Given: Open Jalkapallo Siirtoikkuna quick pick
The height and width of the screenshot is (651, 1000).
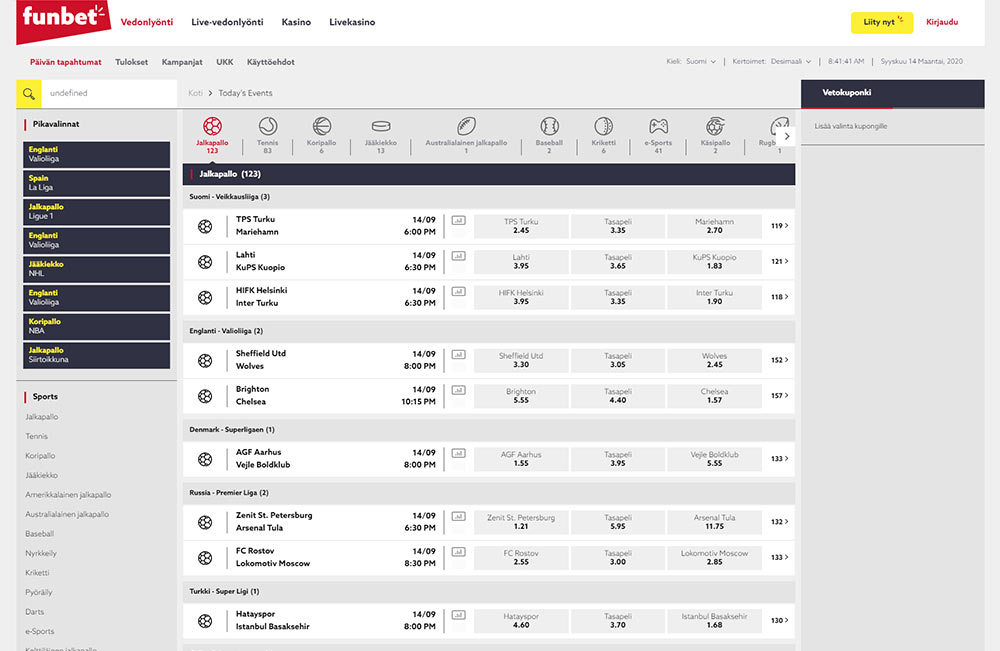Looking at the screenshot, I should click(x=97, y=355).
